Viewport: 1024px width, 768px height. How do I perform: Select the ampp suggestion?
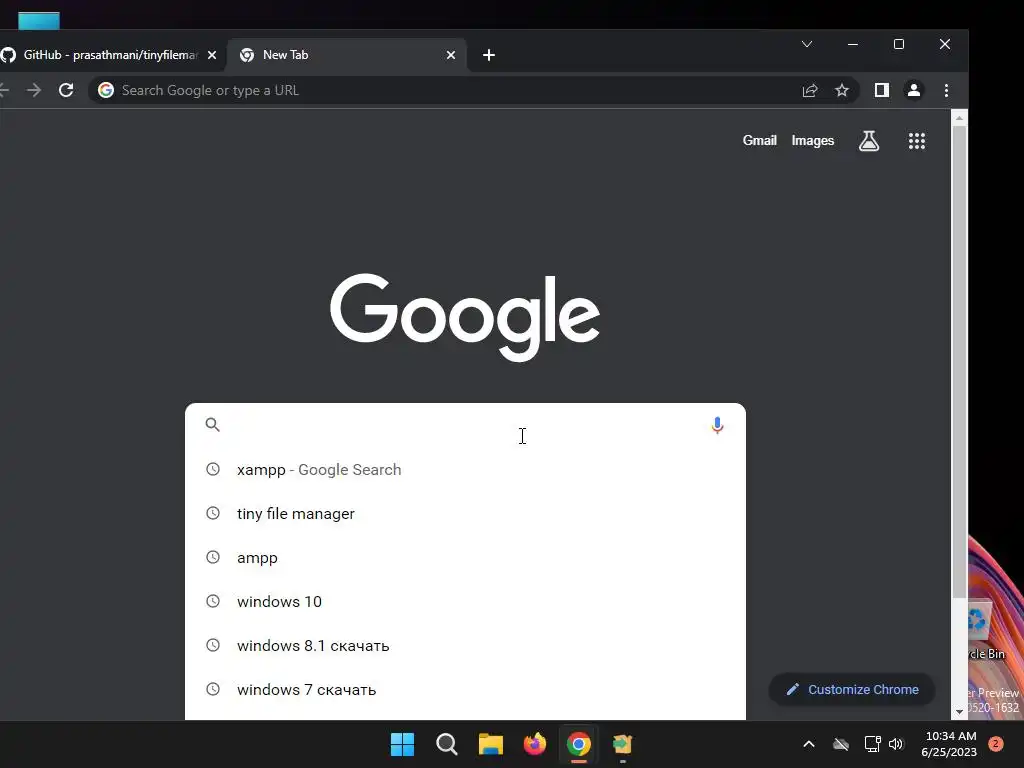465,557
